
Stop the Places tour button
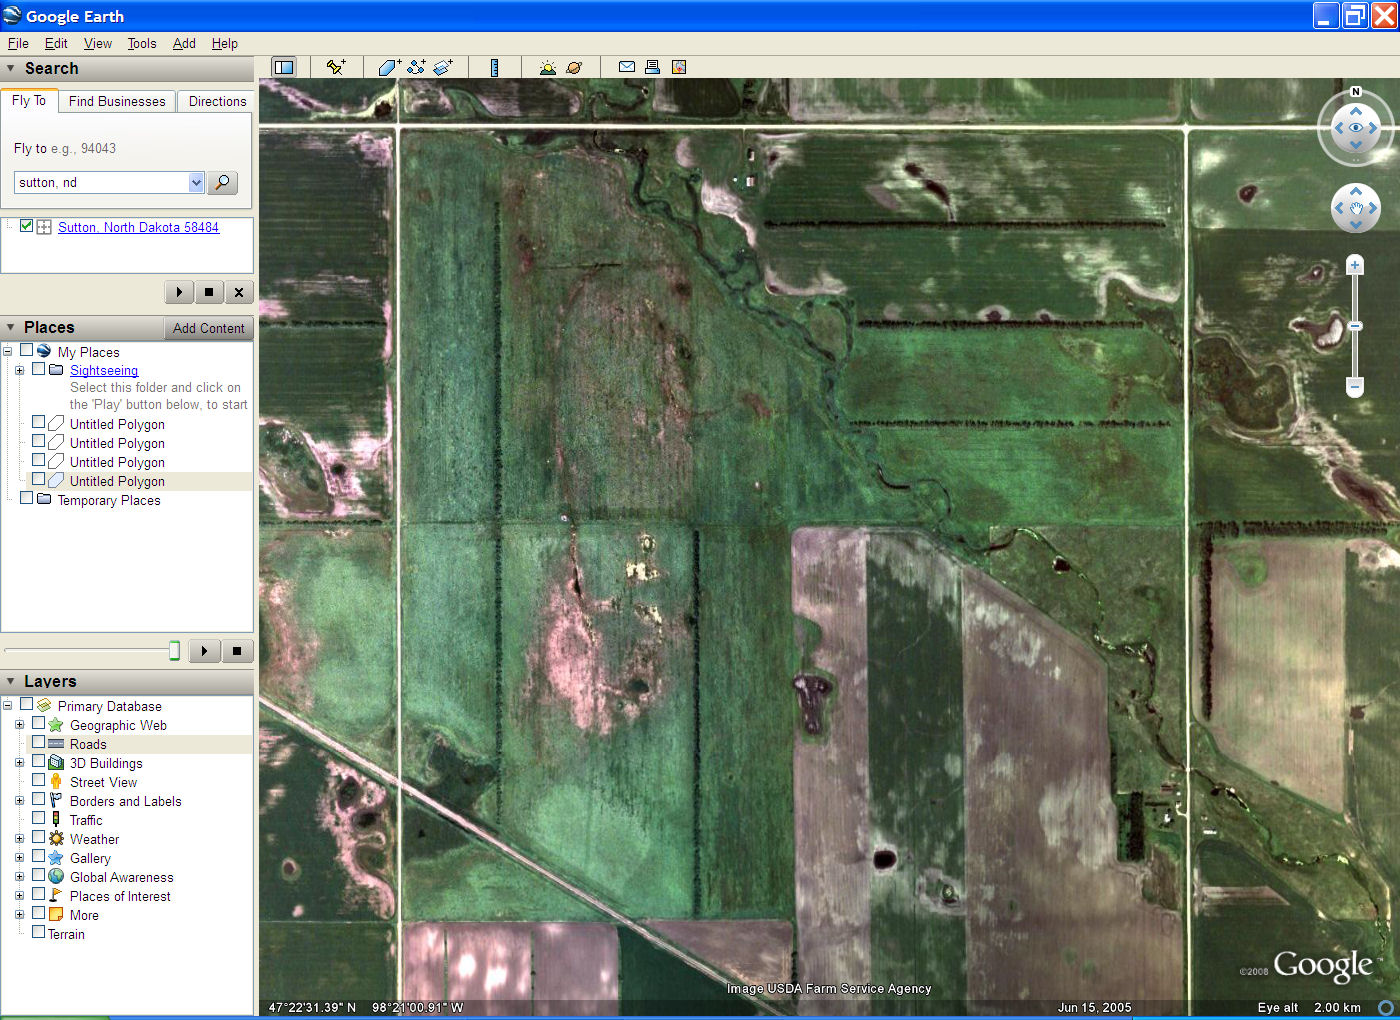[x=237, y=651]
